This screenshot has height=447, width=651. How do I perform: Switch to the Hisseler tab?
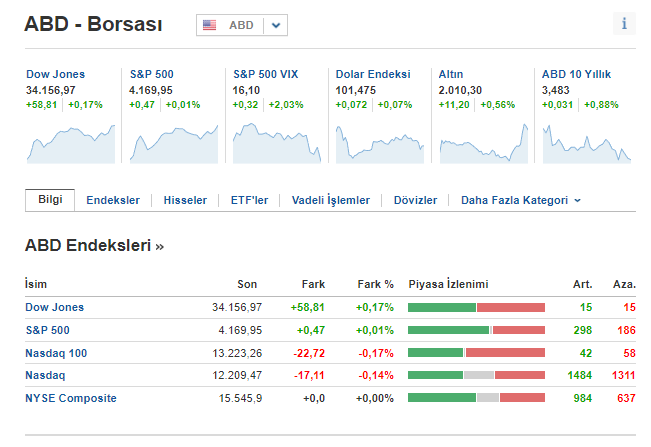coord(185,200)
